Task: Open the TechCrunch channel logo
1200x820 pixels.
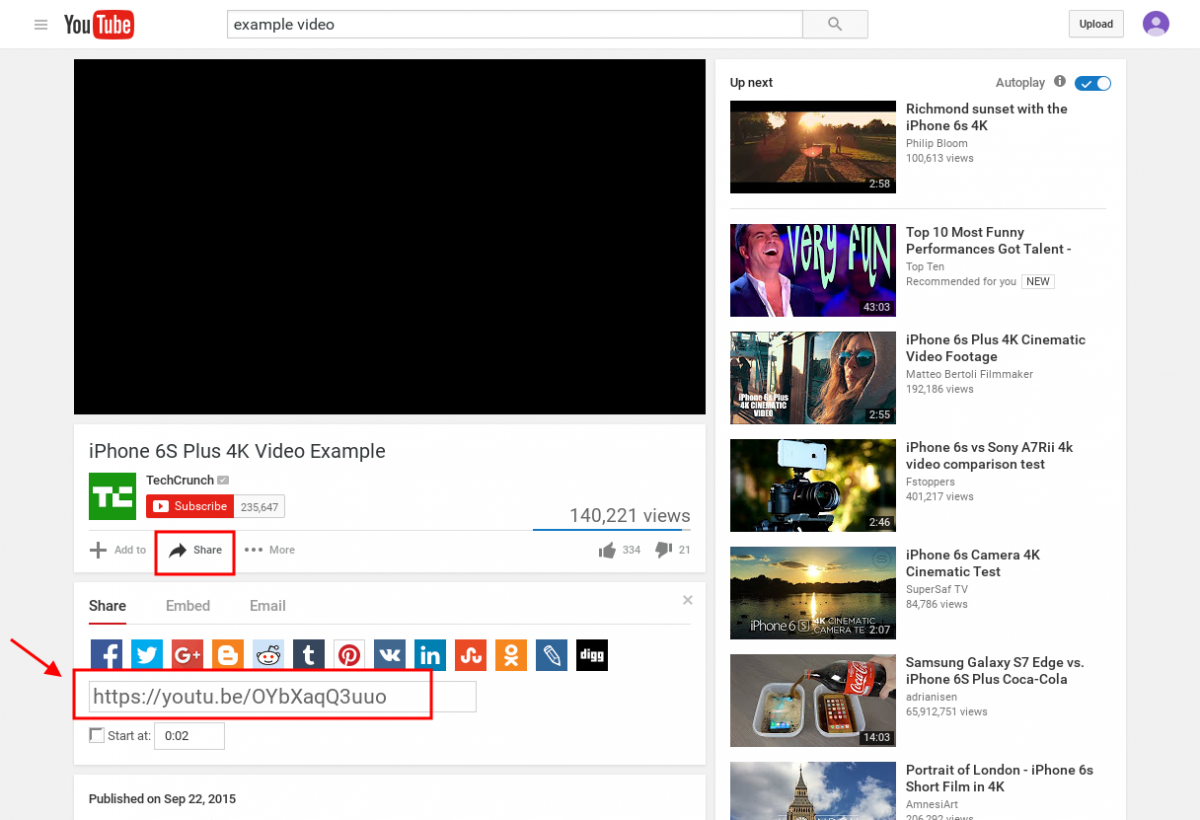Action: pyautogui.click(x=112, y=496)
